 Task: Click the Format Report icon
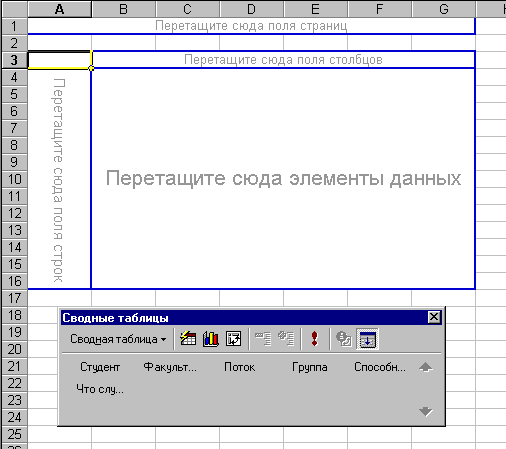188,339
